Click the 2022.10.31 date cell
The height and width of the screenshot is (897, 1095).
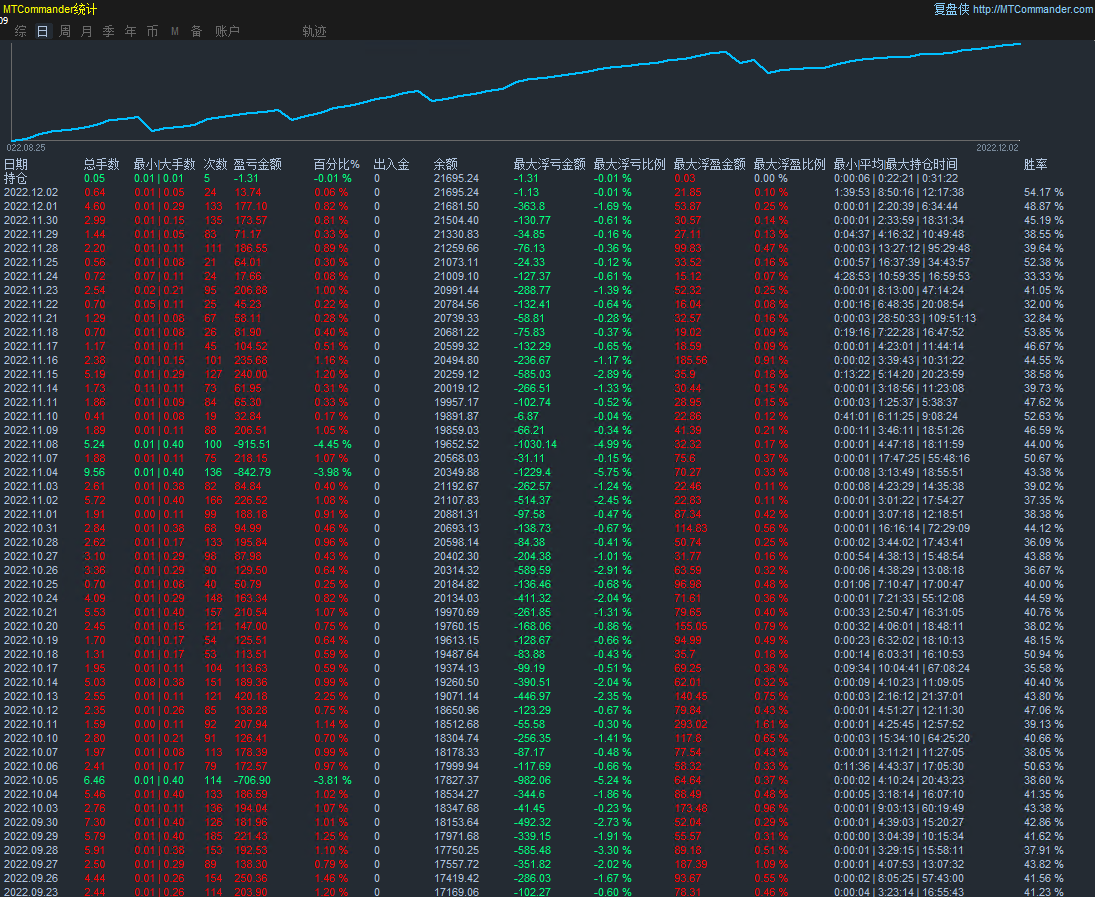(x=31, y=528)
